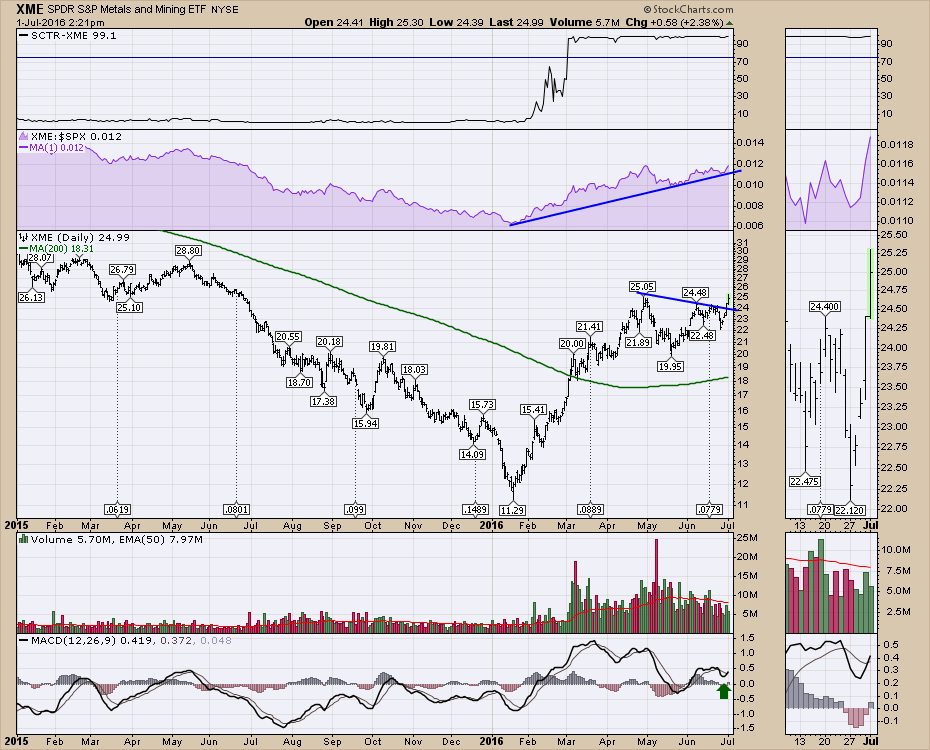This screenshot has width=930, height=750.
Task: Click the green arrow on MACD panel
Action: click(723, 691)
